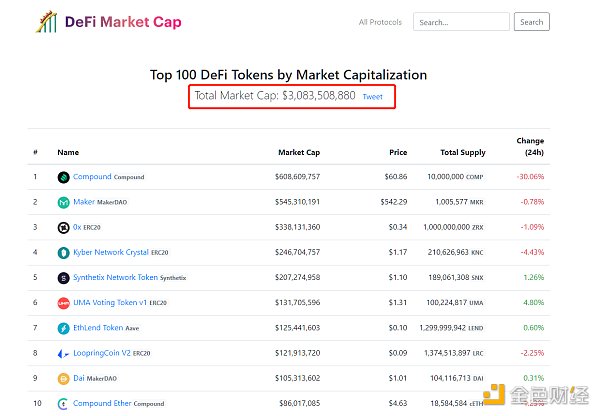Click the Dai token icon
Screen dimensions: 600x416
coord(64,379)
